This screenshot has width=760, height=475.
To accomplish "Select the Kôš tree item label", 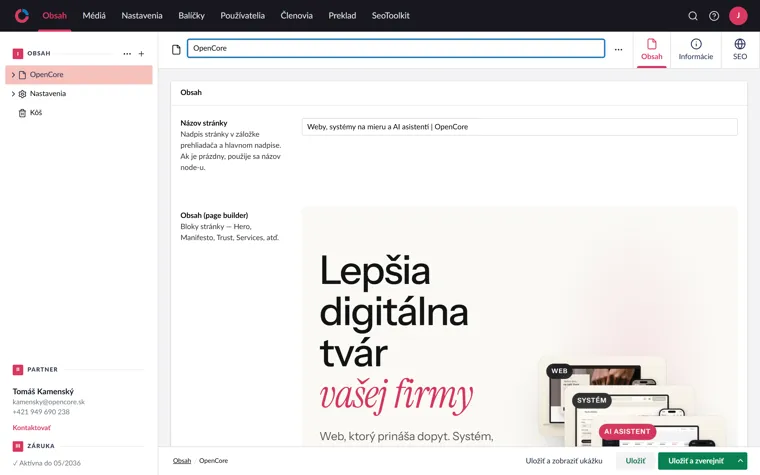I will tap(36, 113).
